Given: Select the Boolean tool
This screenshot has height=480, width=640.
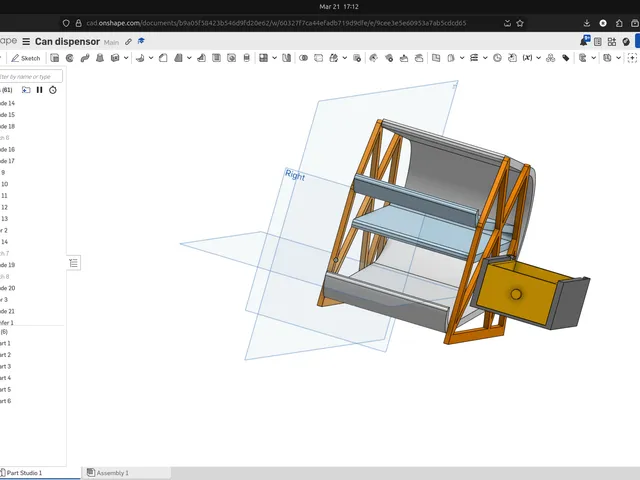Looking at the screenshot, I should (x=303, y=58).
